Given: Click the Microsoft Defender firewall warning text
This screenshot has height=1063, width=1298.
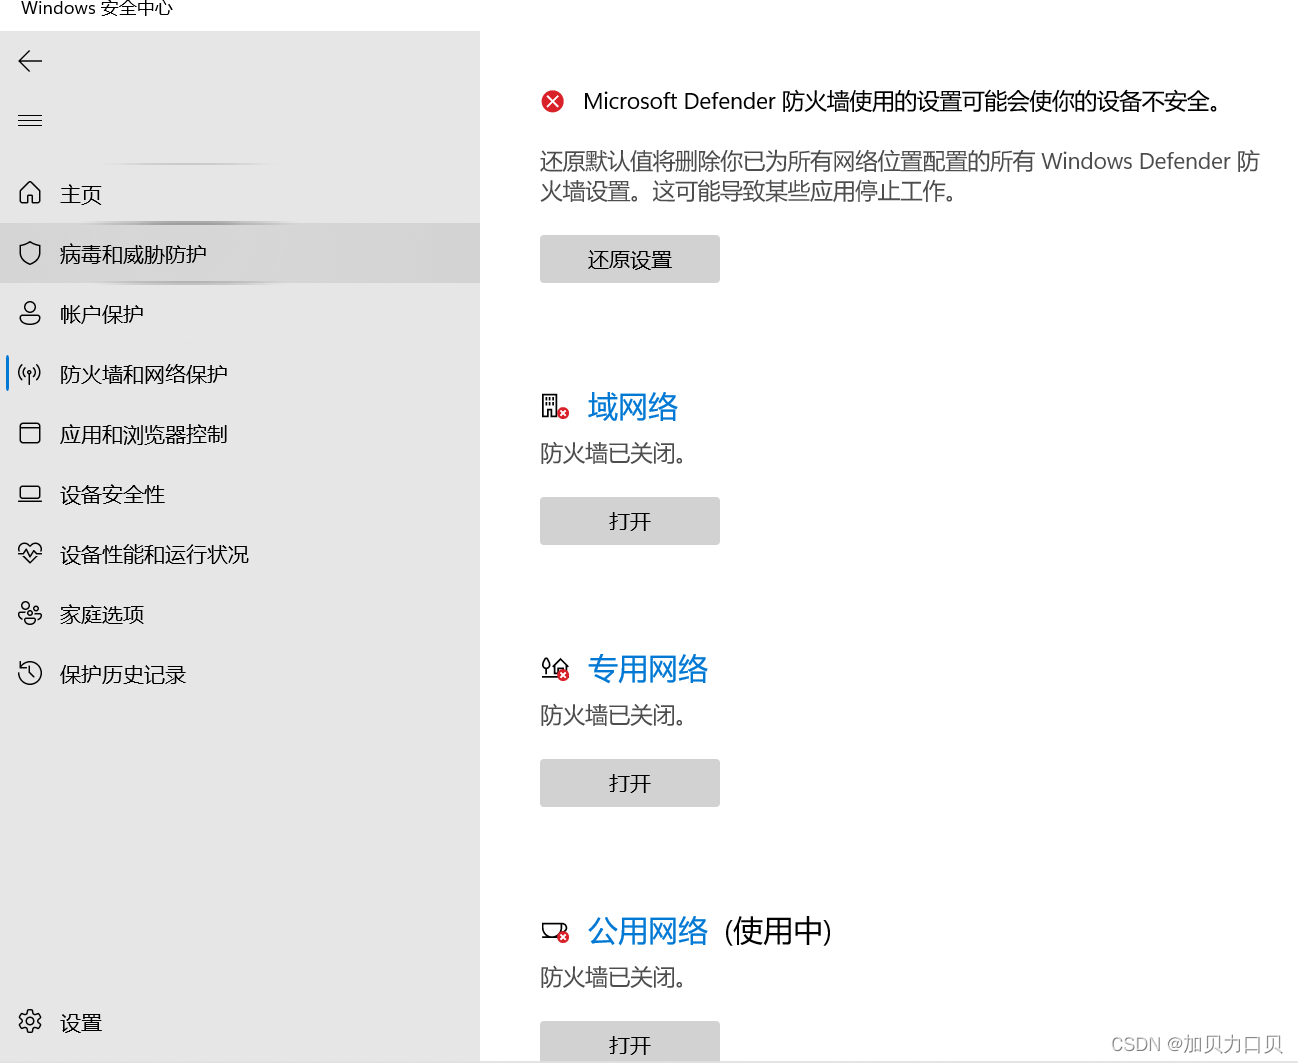Looking at the screenshot, I should [902, 101].
